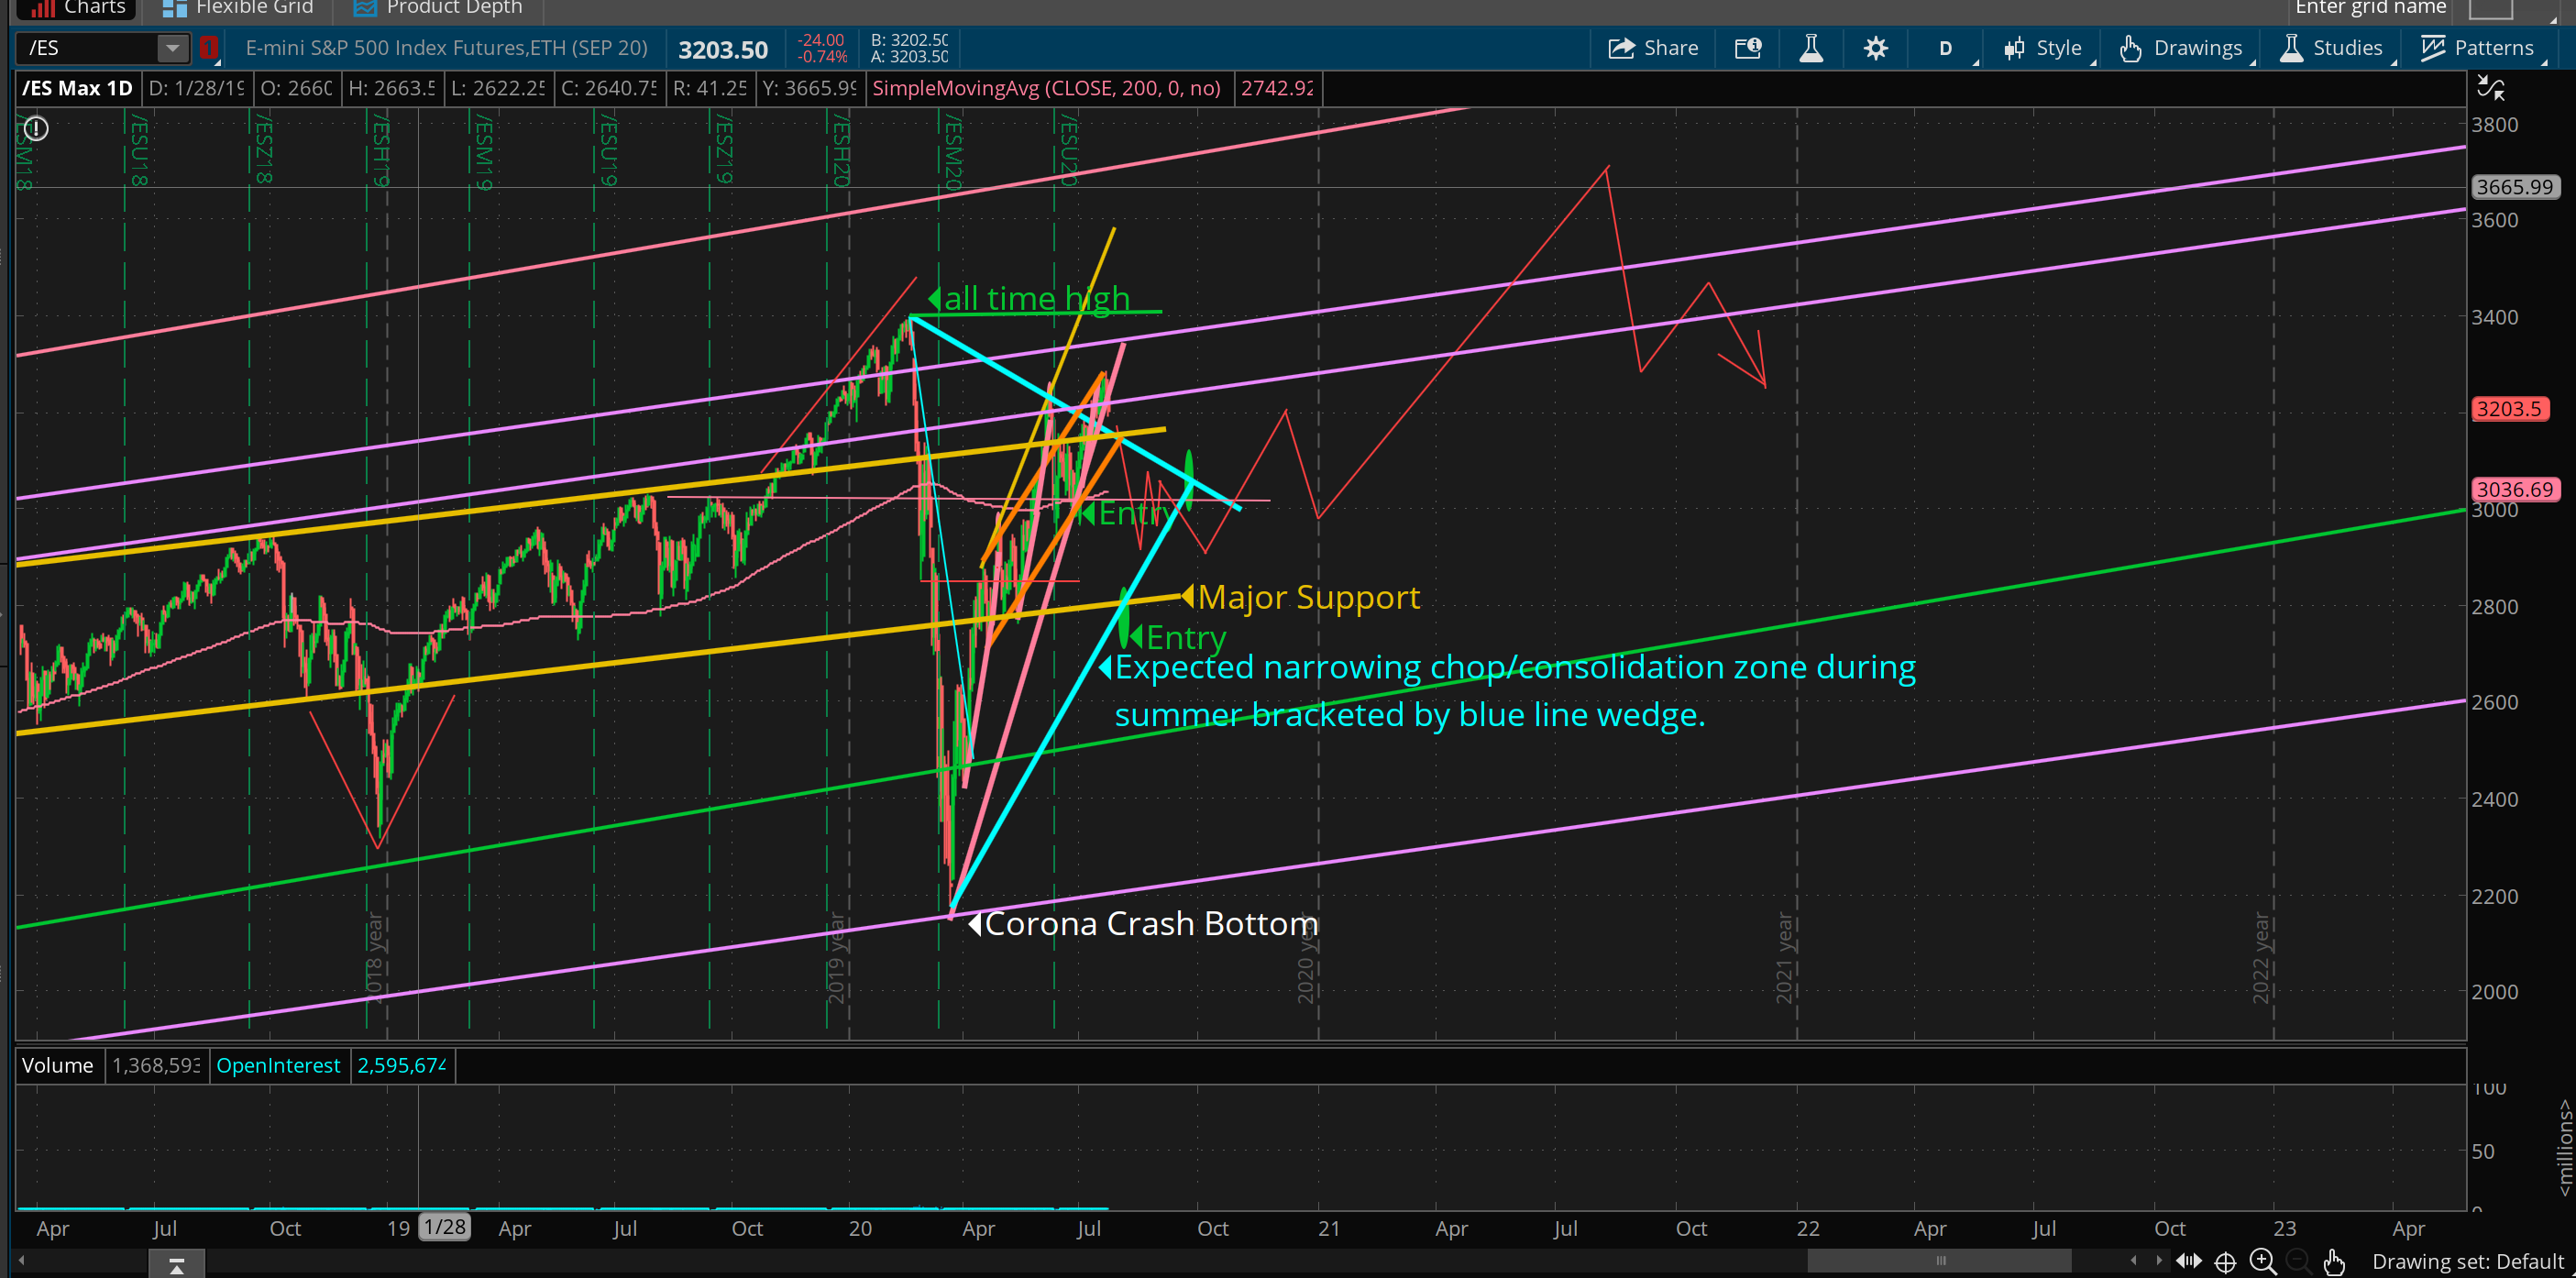The height and width of the screenshot is (1278, 2576).
Task: Open the D timeframe dropdown
Action: 1945,48
